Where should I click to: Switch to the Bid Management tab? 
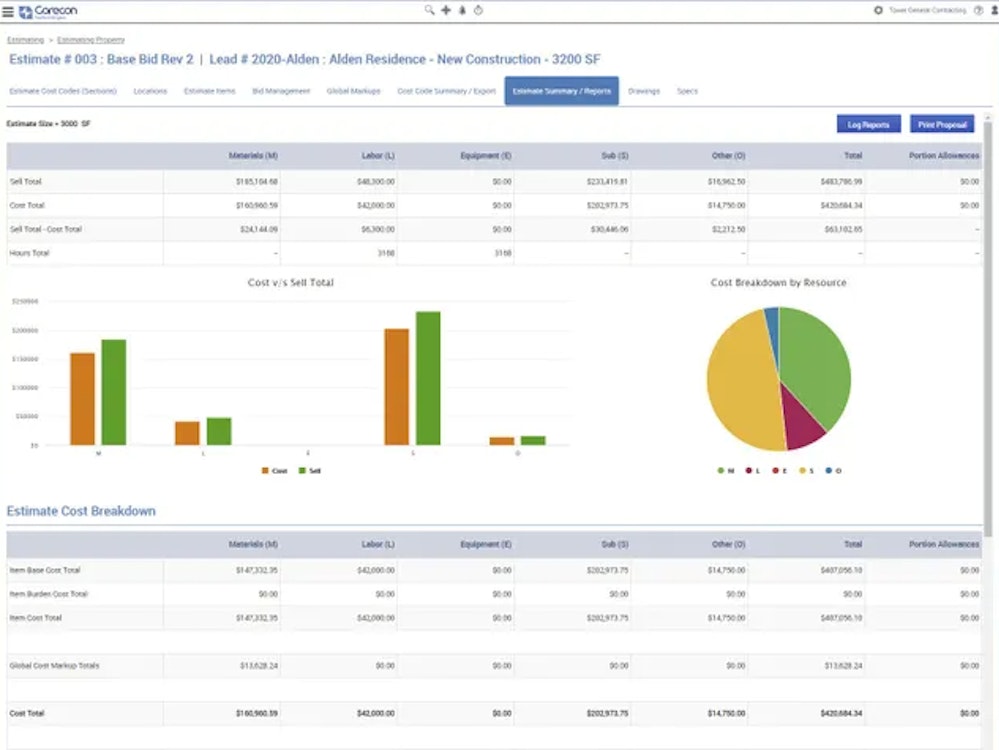281,91
